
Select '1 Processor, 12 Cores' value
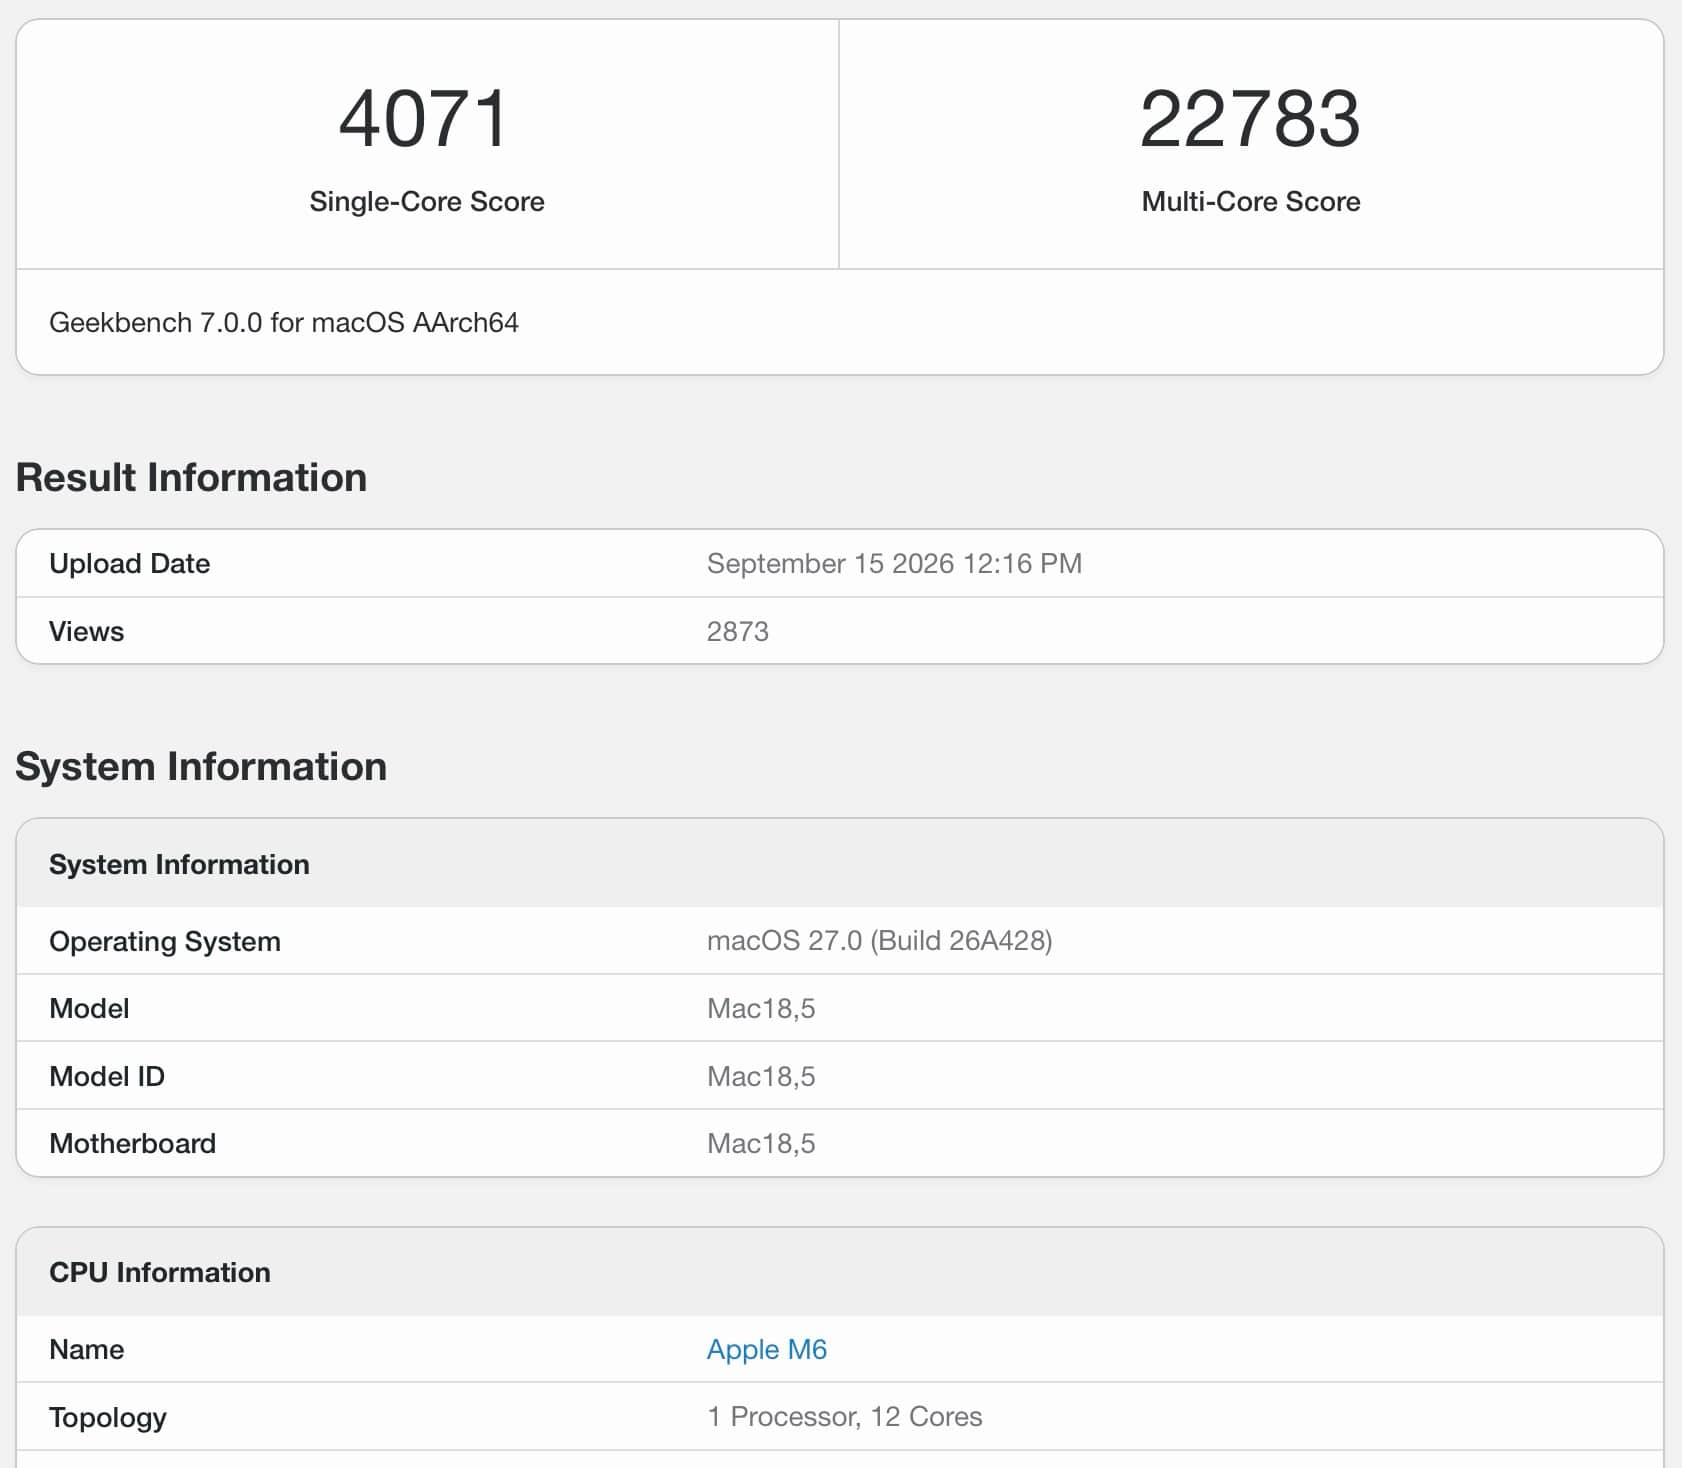[x=844, y=1417]
